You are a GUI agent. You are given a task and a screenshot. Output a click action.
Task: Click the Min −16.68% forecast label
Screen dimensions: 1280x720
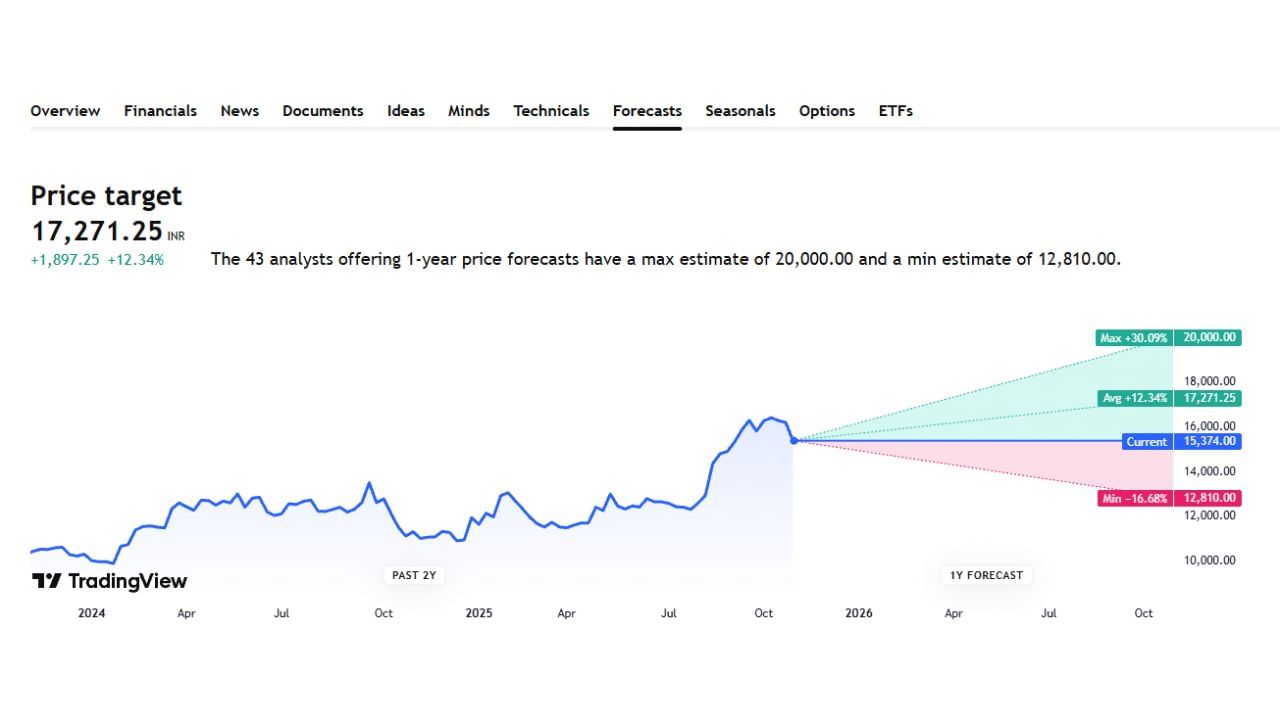[1134, 498]
